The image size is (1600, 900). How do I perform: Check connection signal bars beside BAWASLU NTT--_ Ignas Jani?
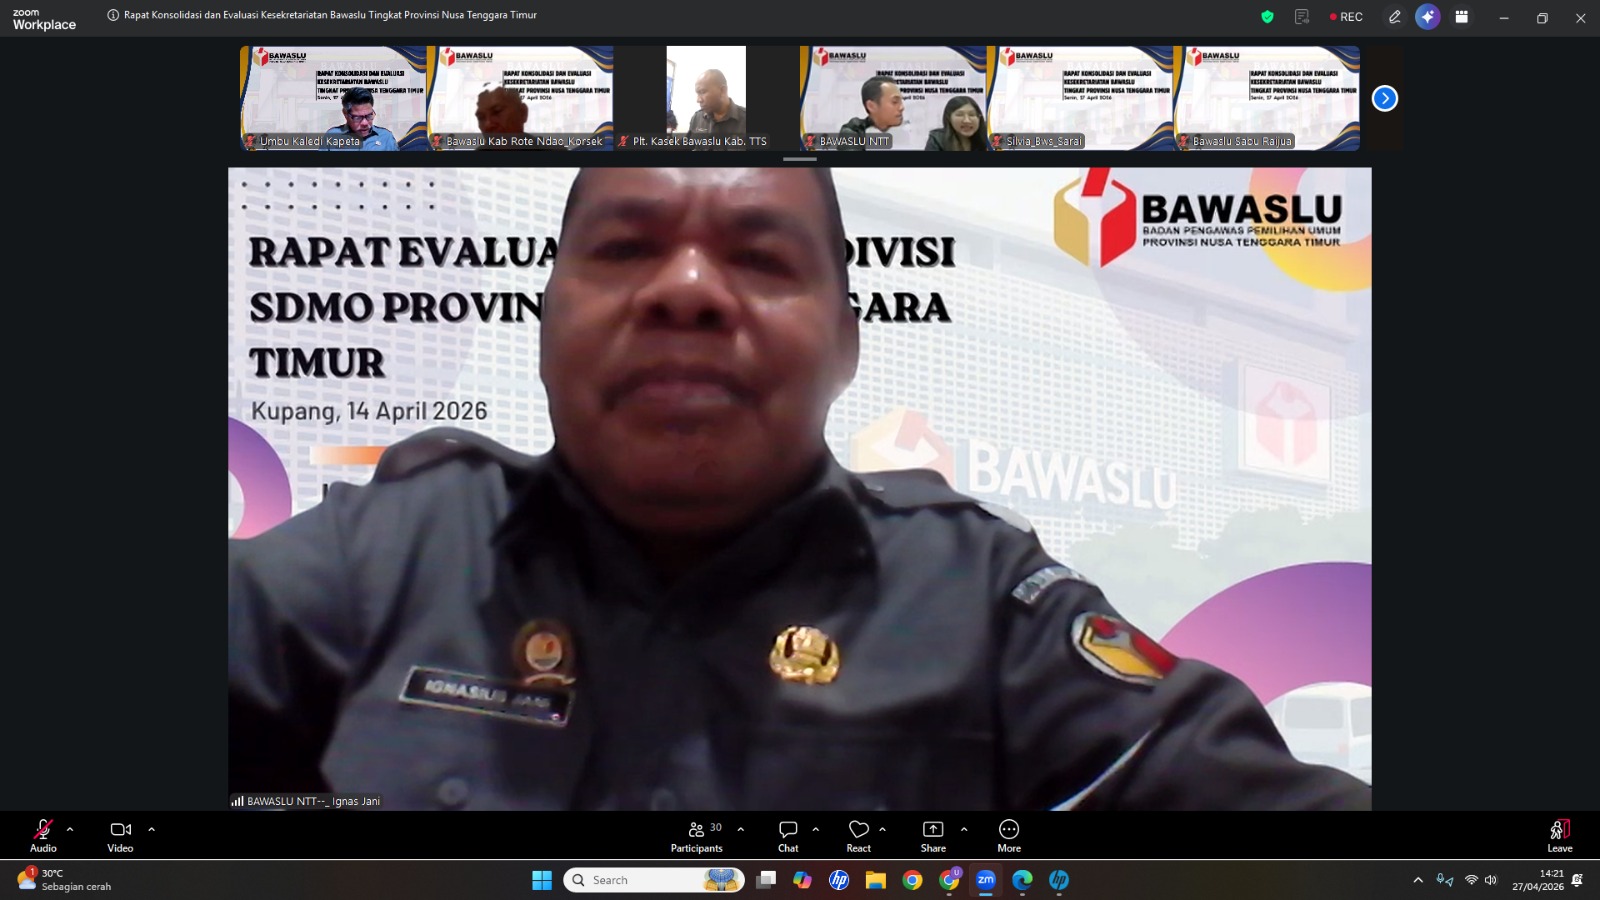coord(238,801)
